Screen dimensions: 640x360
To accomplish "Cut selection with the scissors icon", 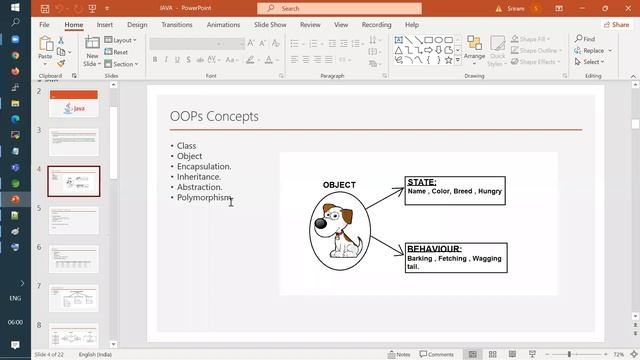I will click(x=61, y=40).
